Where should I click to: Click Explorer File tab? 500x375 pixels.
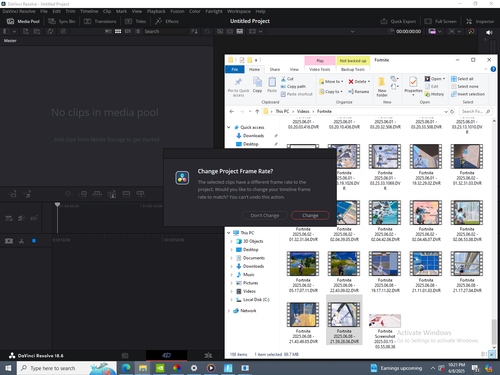(x=235, y=69)
